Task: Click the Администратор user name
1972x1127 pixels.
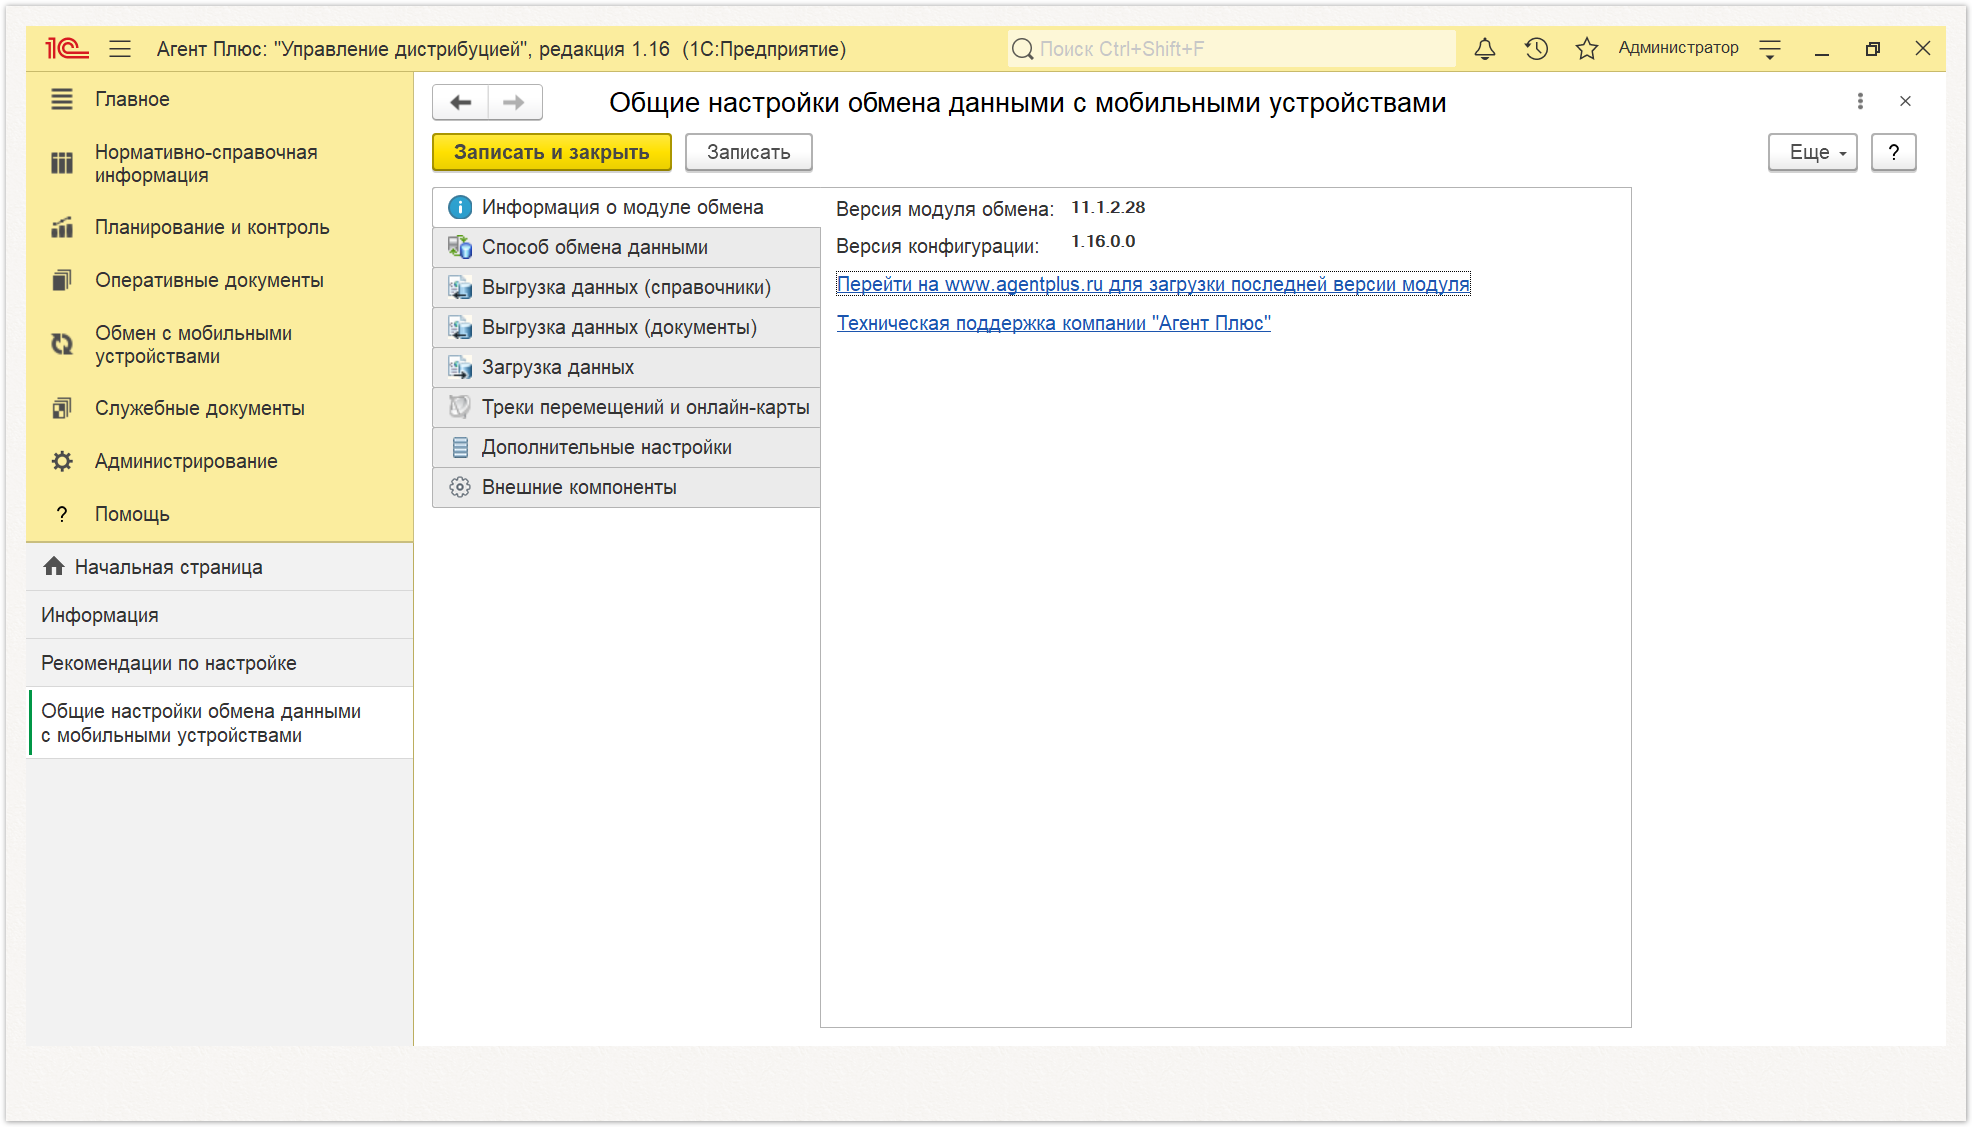Action: pos(1678,48)
